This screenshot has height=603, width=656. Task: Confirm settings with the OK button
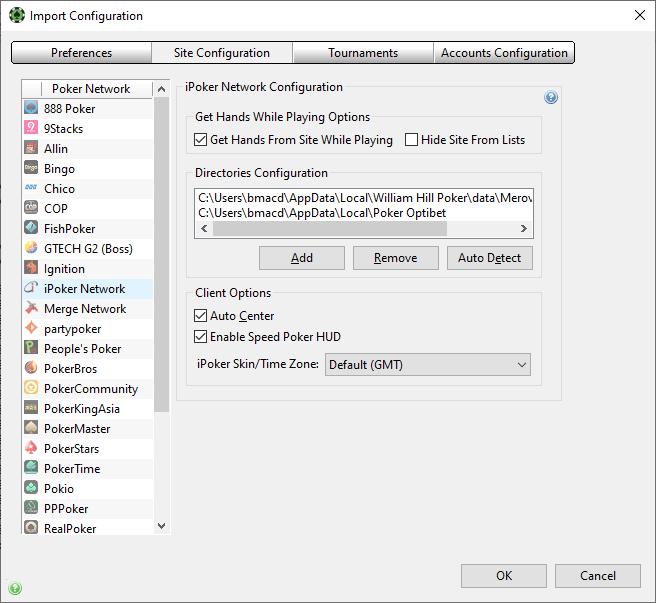click(x=504, y=576)
